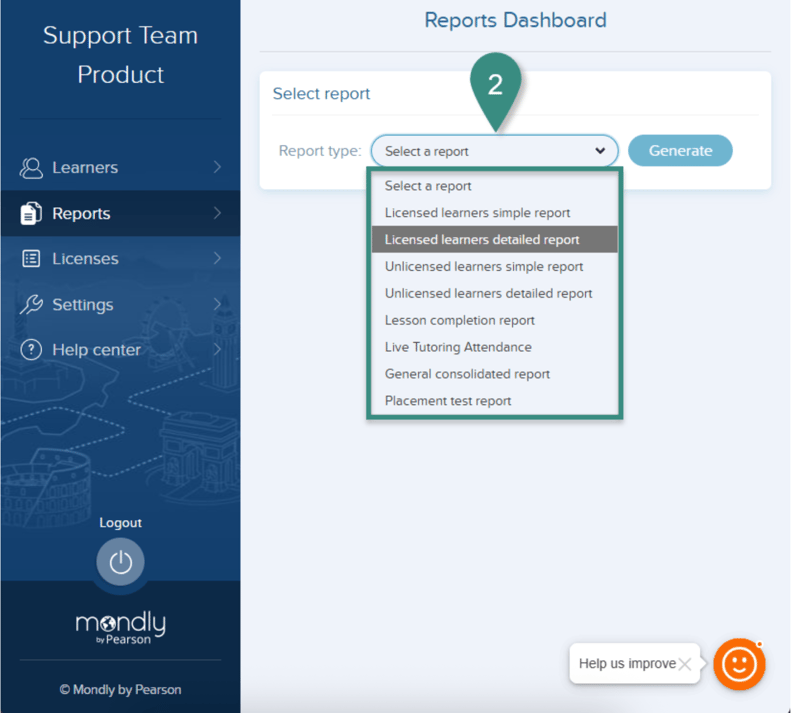Click the Licenses list icon in sidebar

(31, 259)
